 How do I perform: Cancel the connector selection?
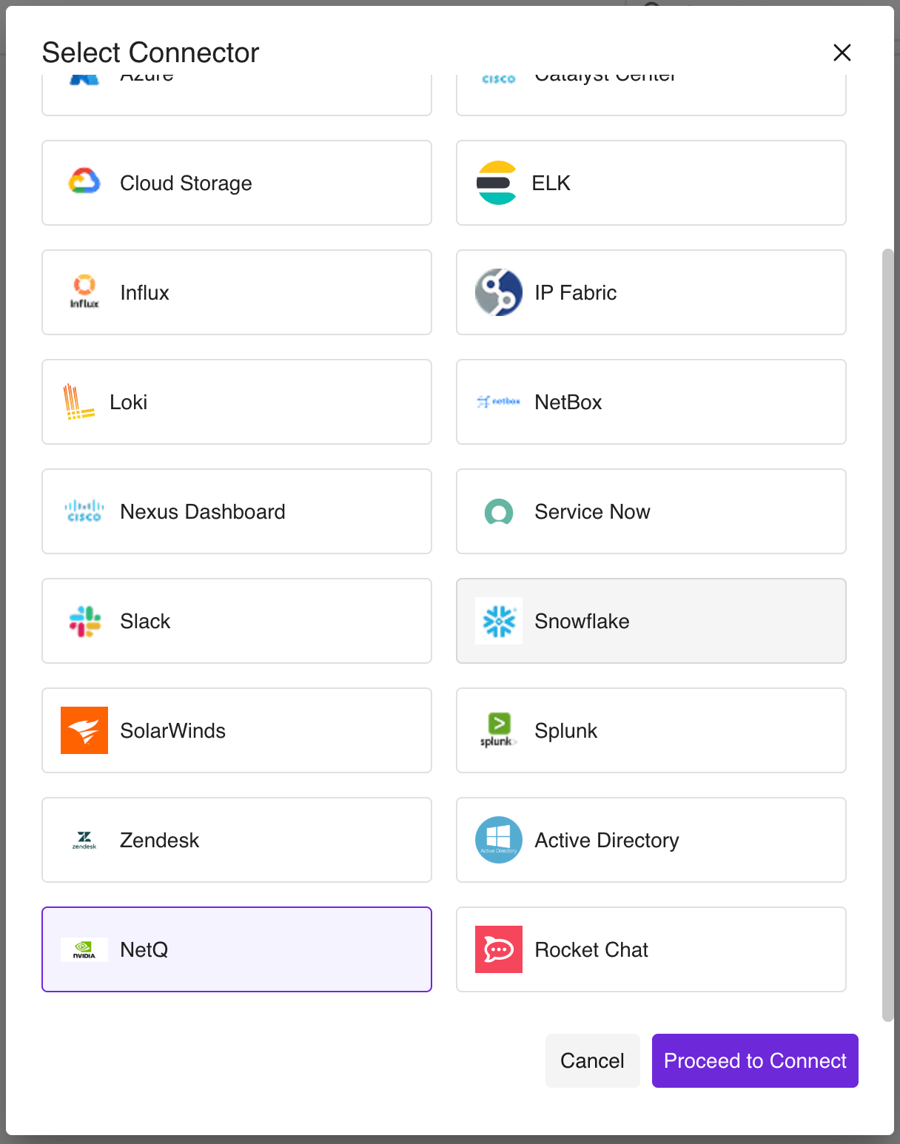(x=592, y=1061)
